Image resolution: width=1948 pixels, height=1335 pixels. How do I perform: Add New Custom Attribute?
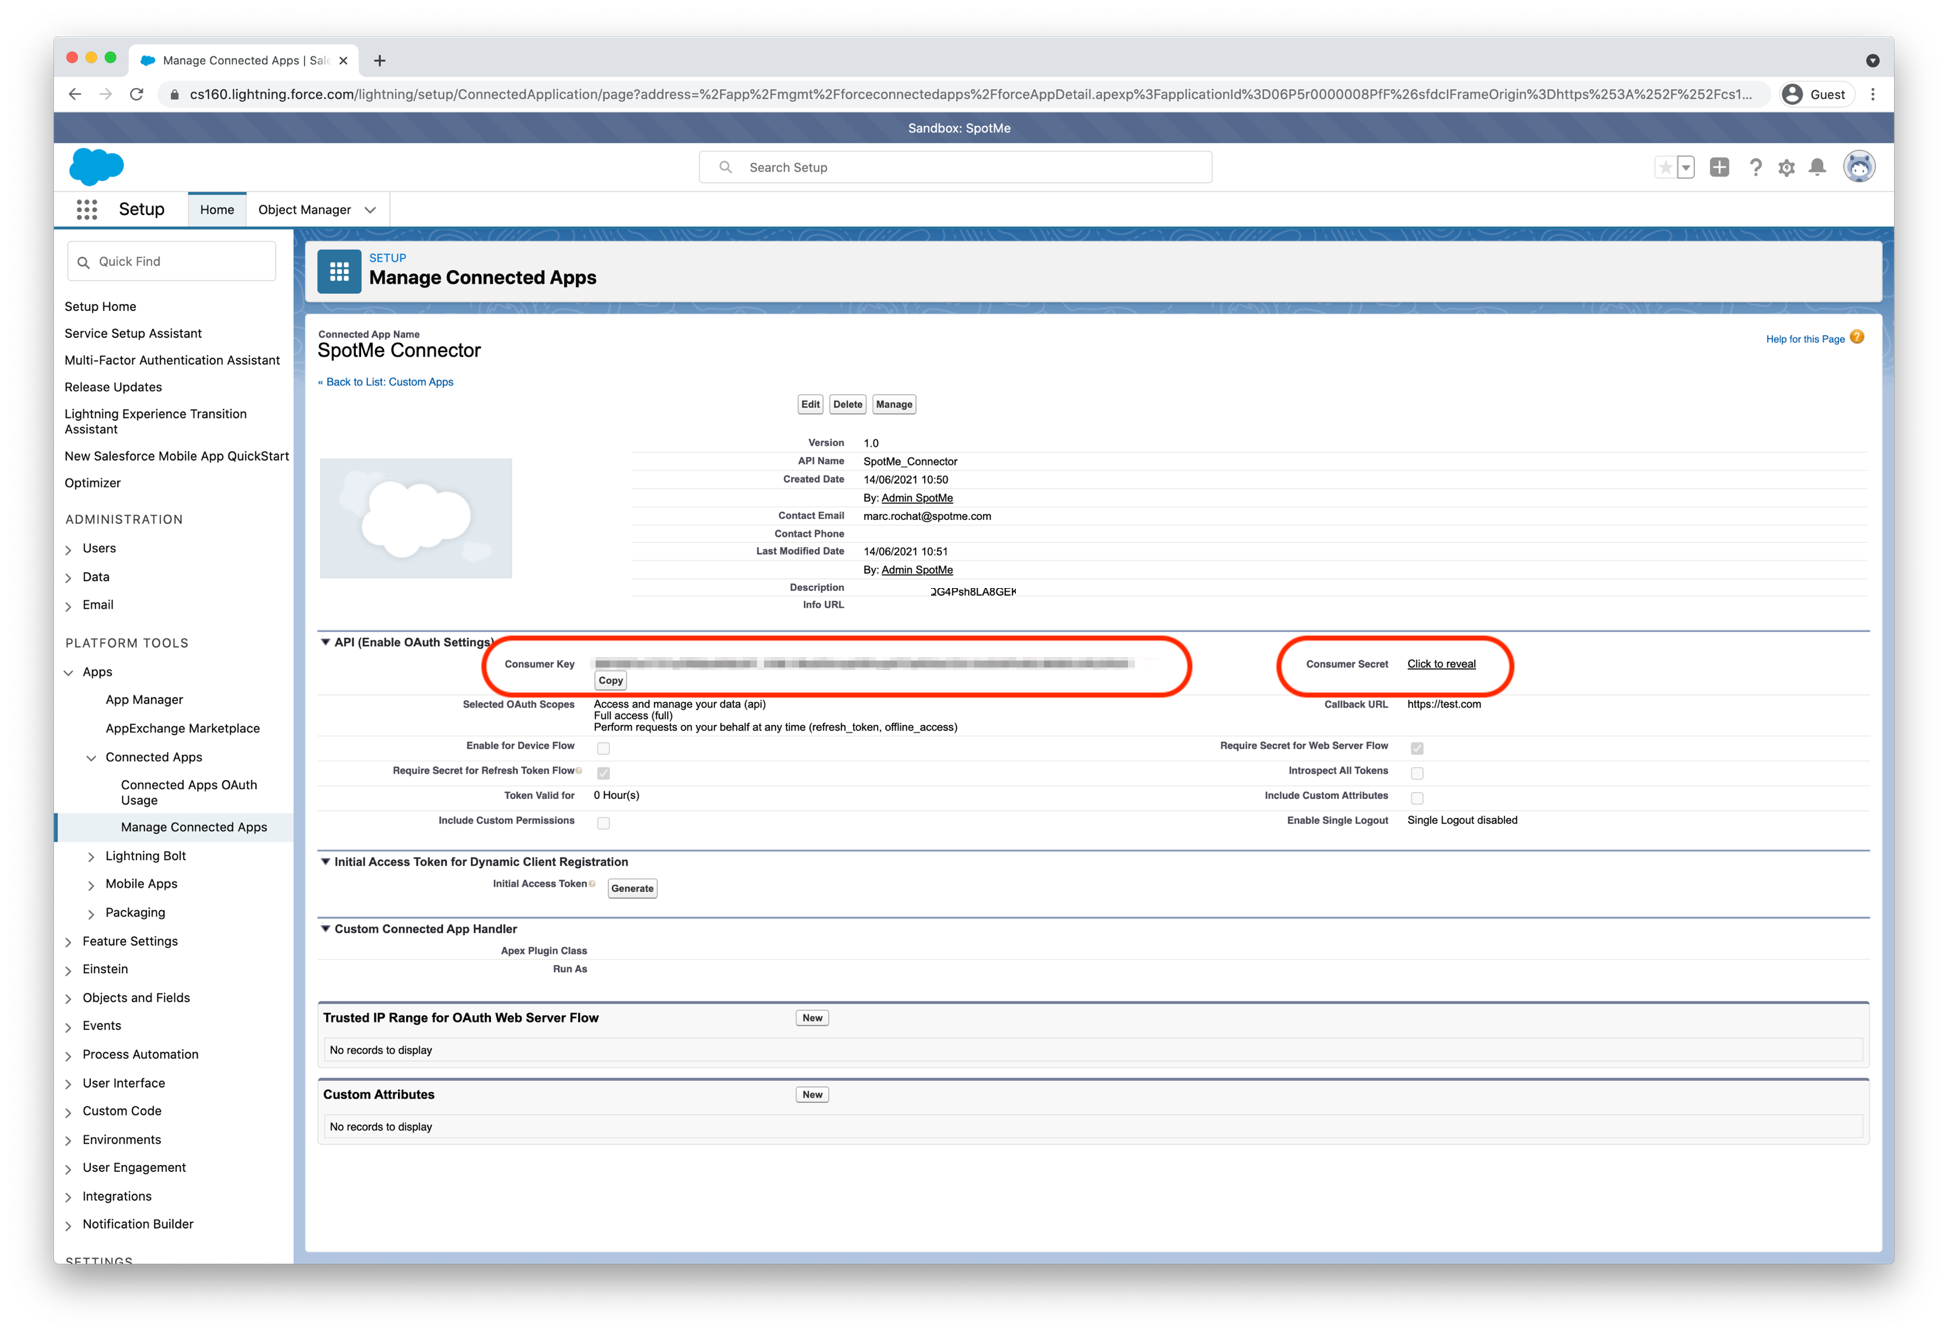pyautogui.click(x=812, y=1094)
